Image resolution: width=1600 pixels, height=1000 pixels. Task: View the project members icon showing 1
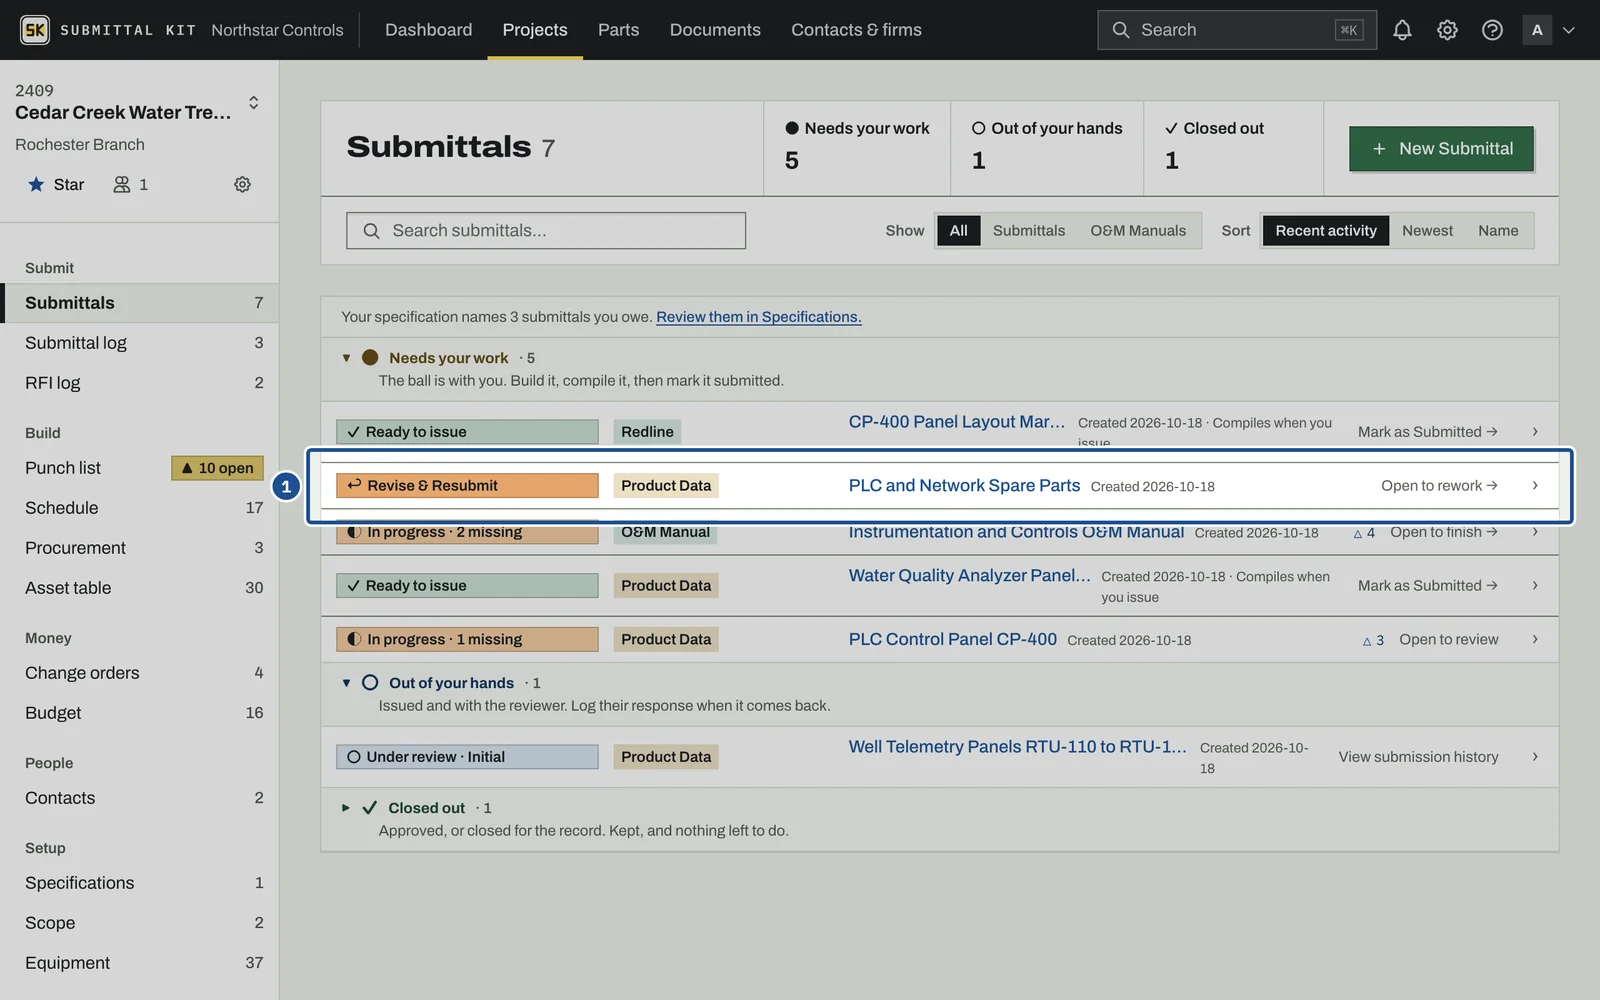(131, 184)
